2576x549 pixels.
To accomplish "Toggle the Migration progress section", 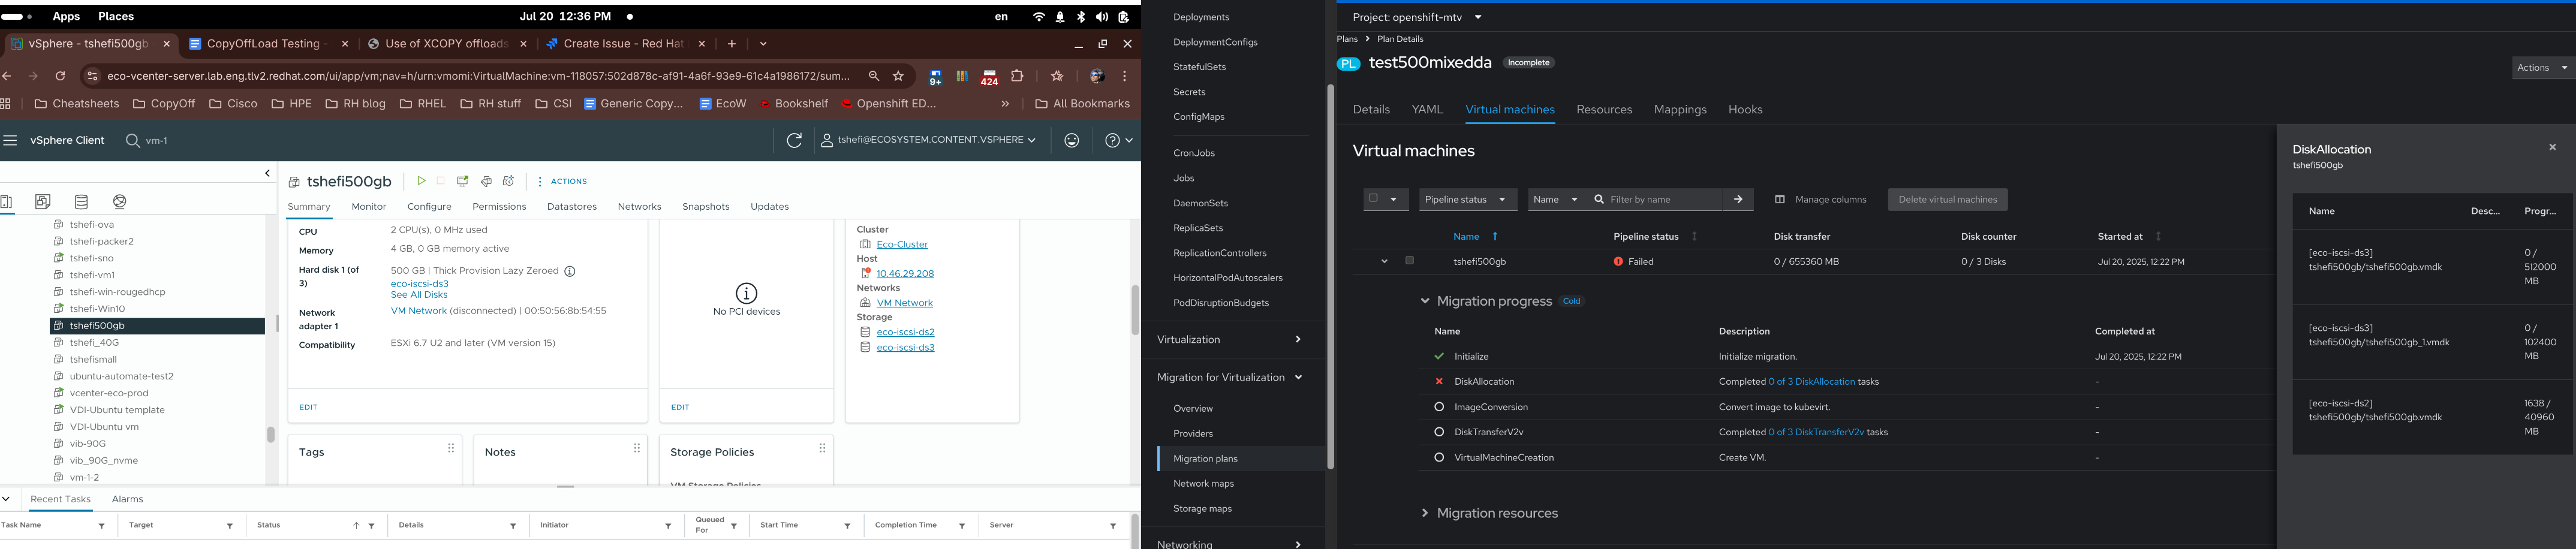I will click(1425, 301).
